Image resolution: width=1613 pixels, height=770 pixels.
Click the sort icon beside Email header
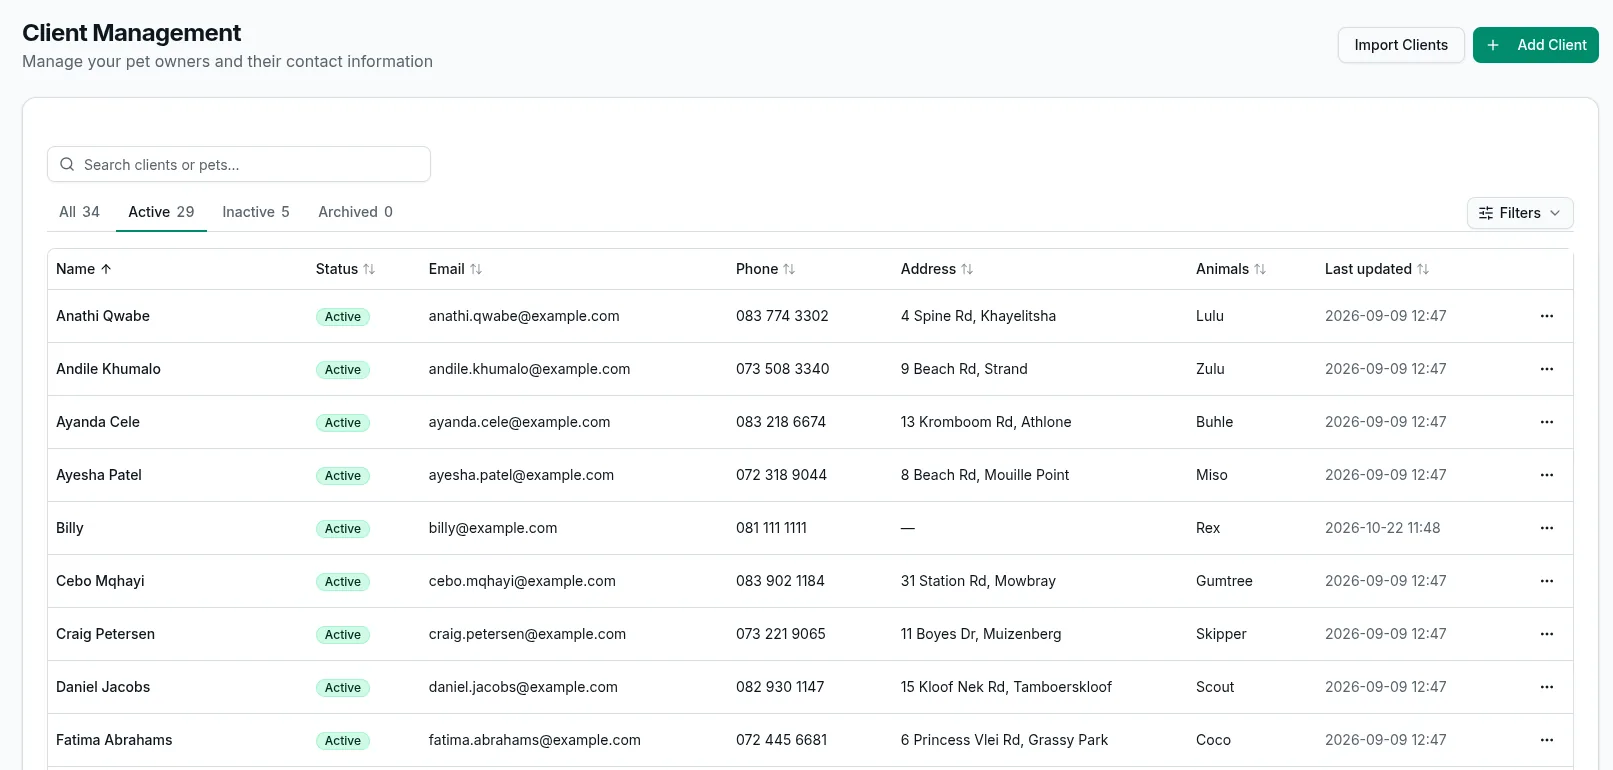476,269
